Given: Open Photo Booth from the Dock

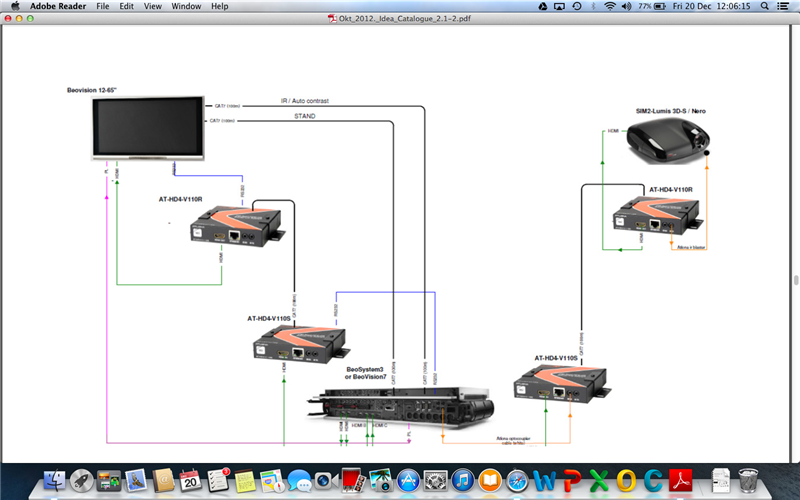Looking at the screenshot, I should 354,481.
